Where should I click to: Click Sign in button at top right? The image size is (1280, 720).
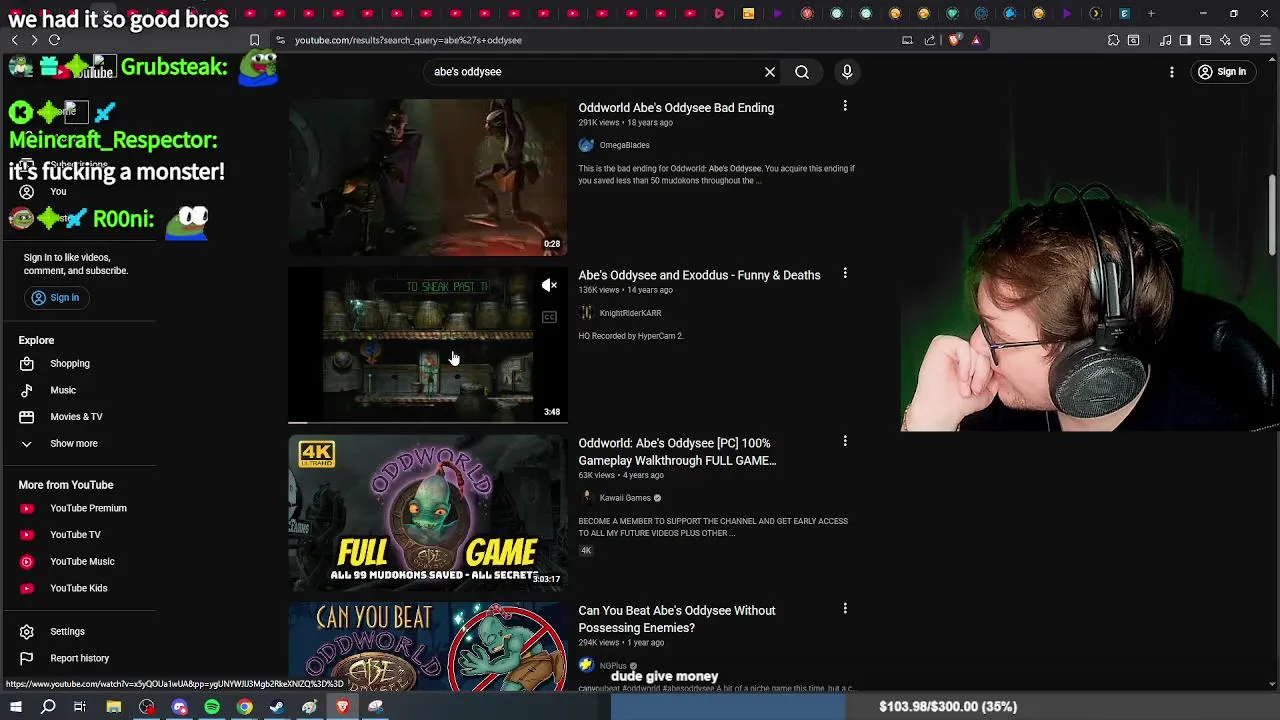coord(1222,72)
